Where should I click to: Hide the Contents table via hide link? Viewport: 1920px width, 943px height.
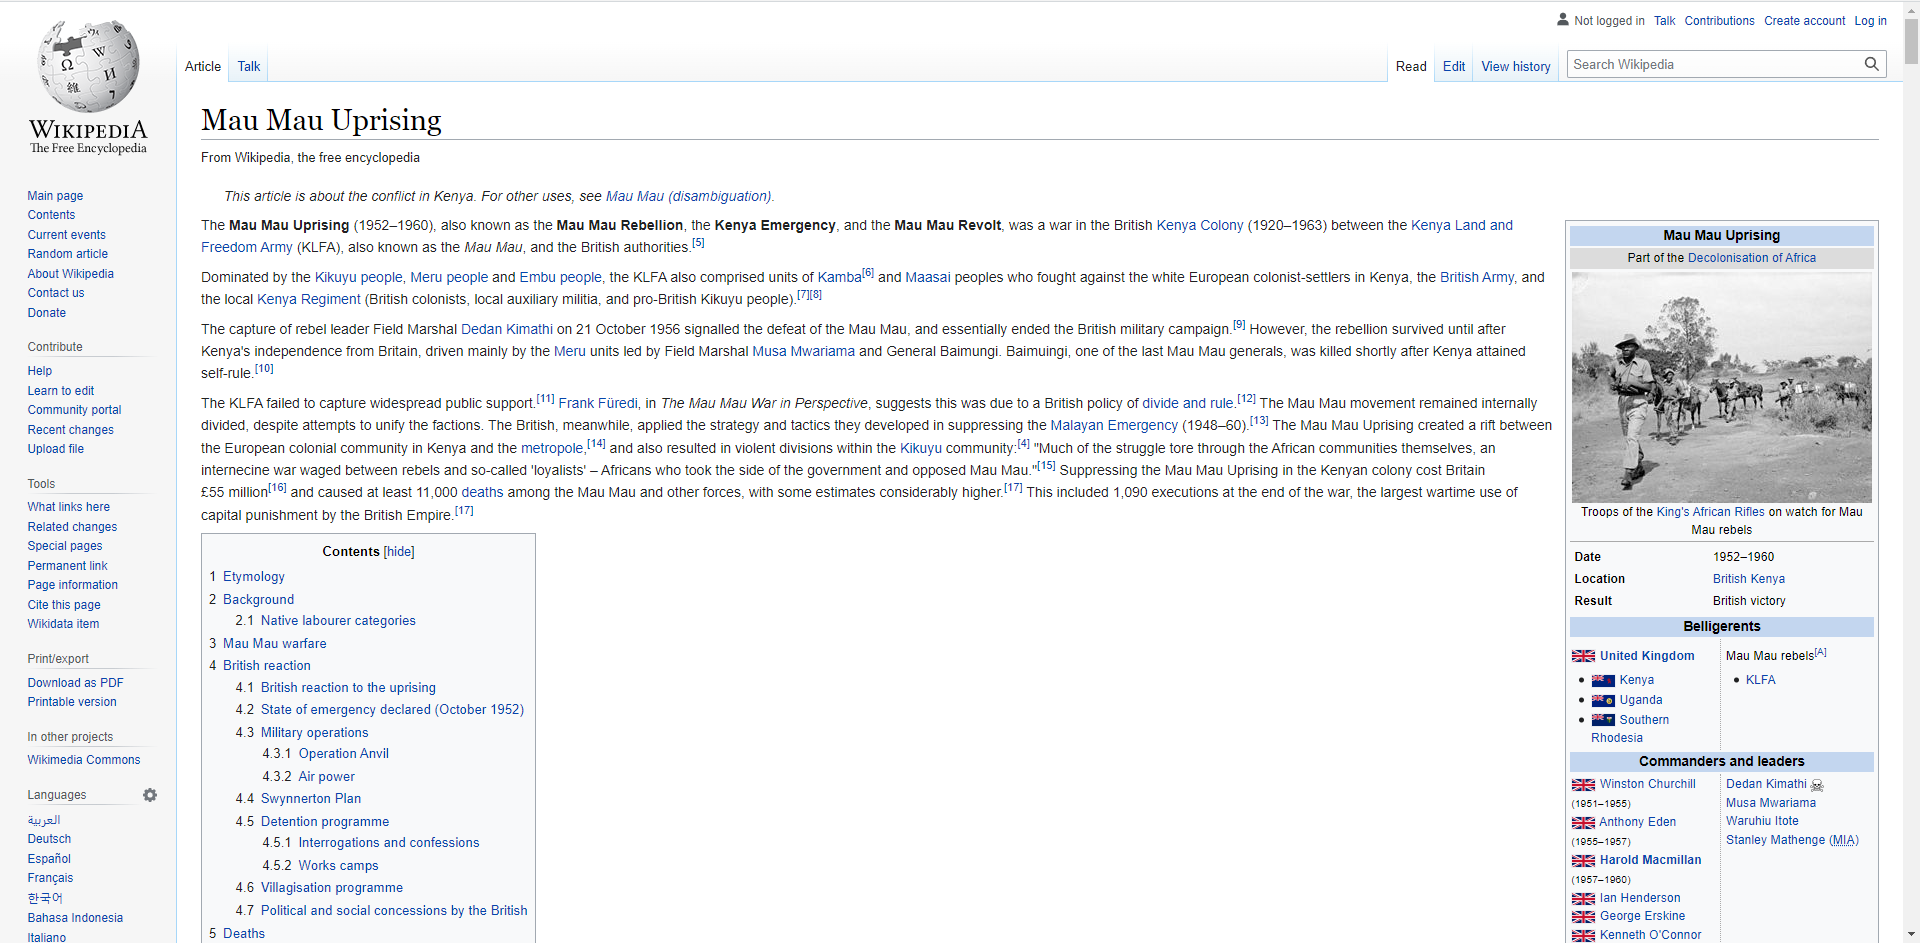click(x=399, y=552)
